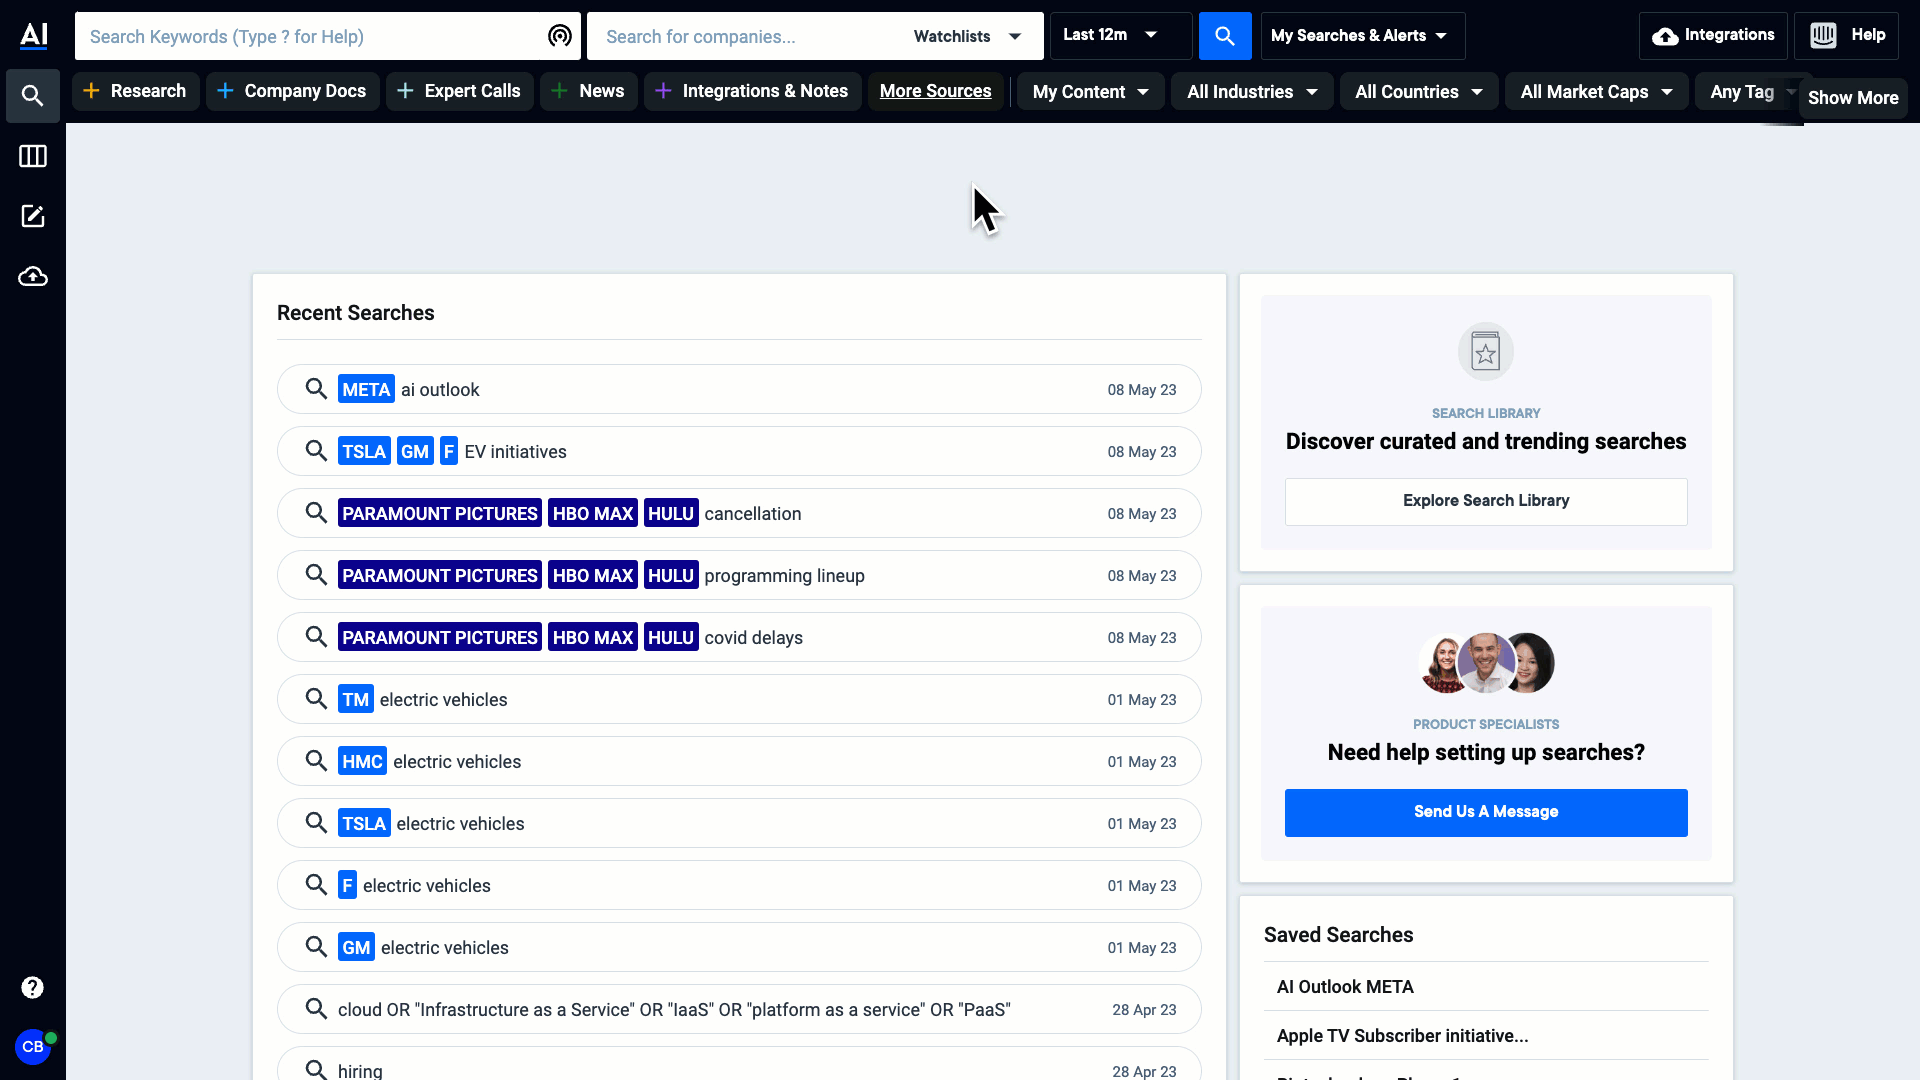The width and height of the screenshot is (1920, 1080).
Task: Click the Integrations cloud button
Action: click(1713, 36)
